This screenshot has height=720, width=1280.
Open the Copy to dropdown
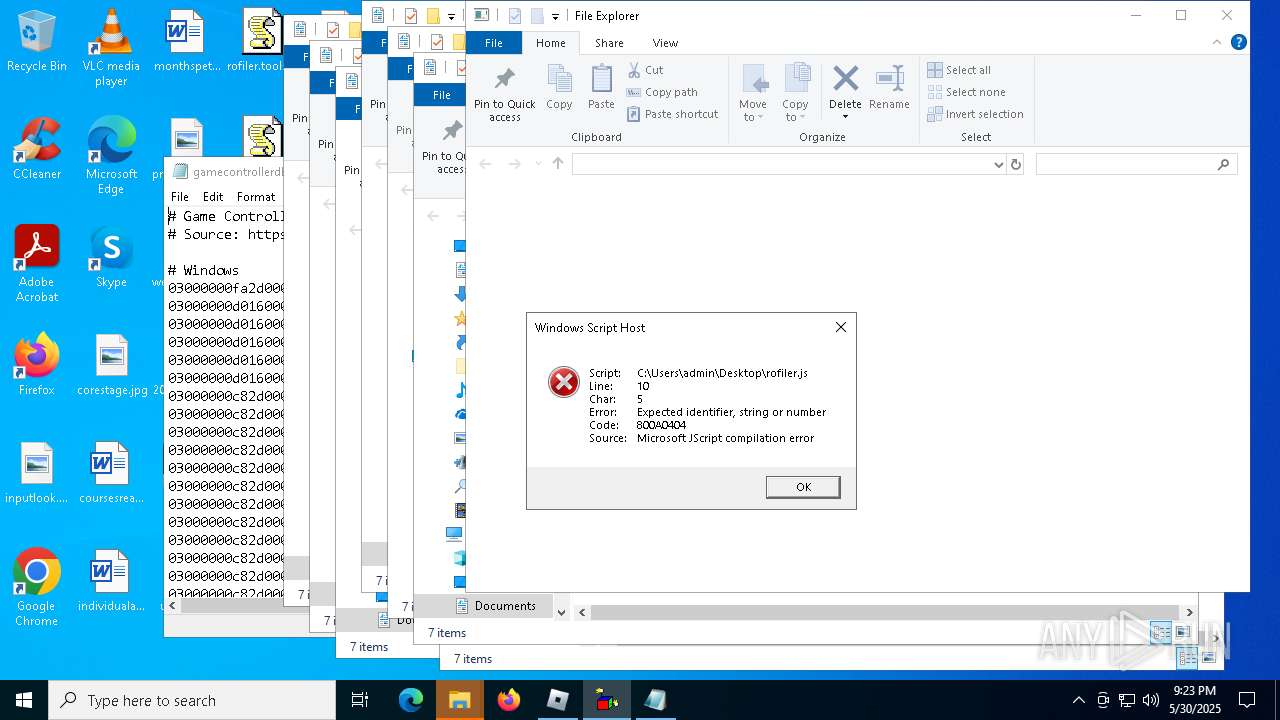[x=795, y=93]
